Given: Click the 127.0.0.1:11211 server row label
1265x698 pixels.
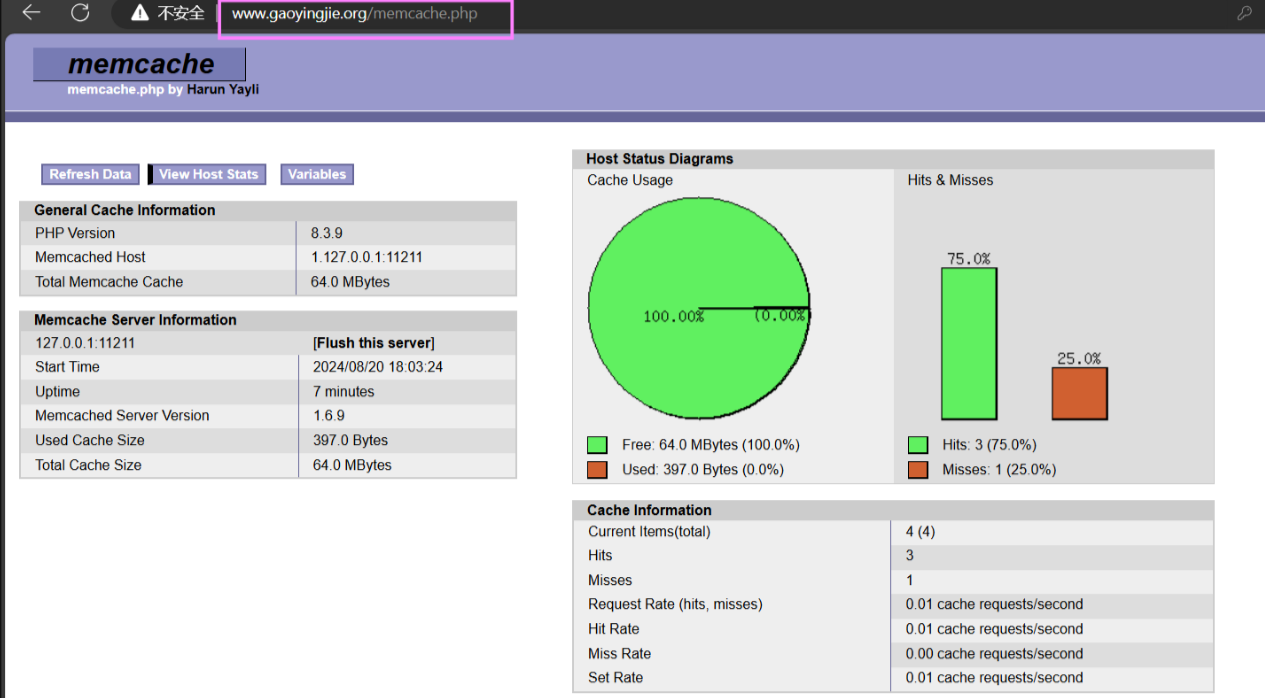Looking at the screenshot, I should coord(85,343).
